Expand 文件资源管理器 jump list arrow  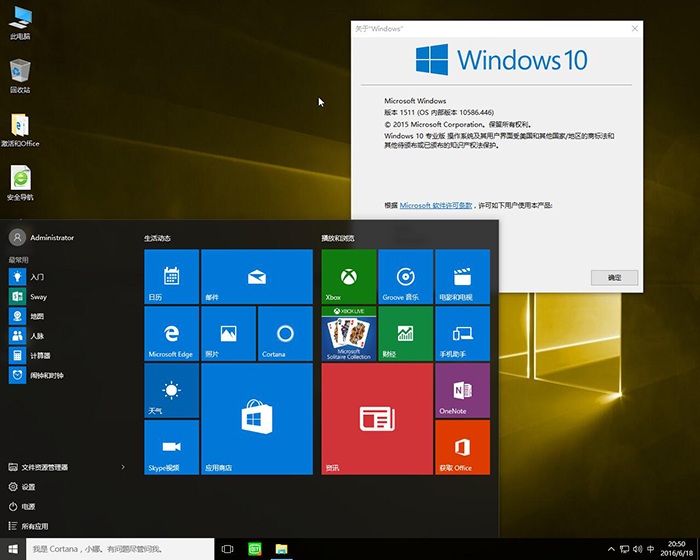tap(123, 467)
